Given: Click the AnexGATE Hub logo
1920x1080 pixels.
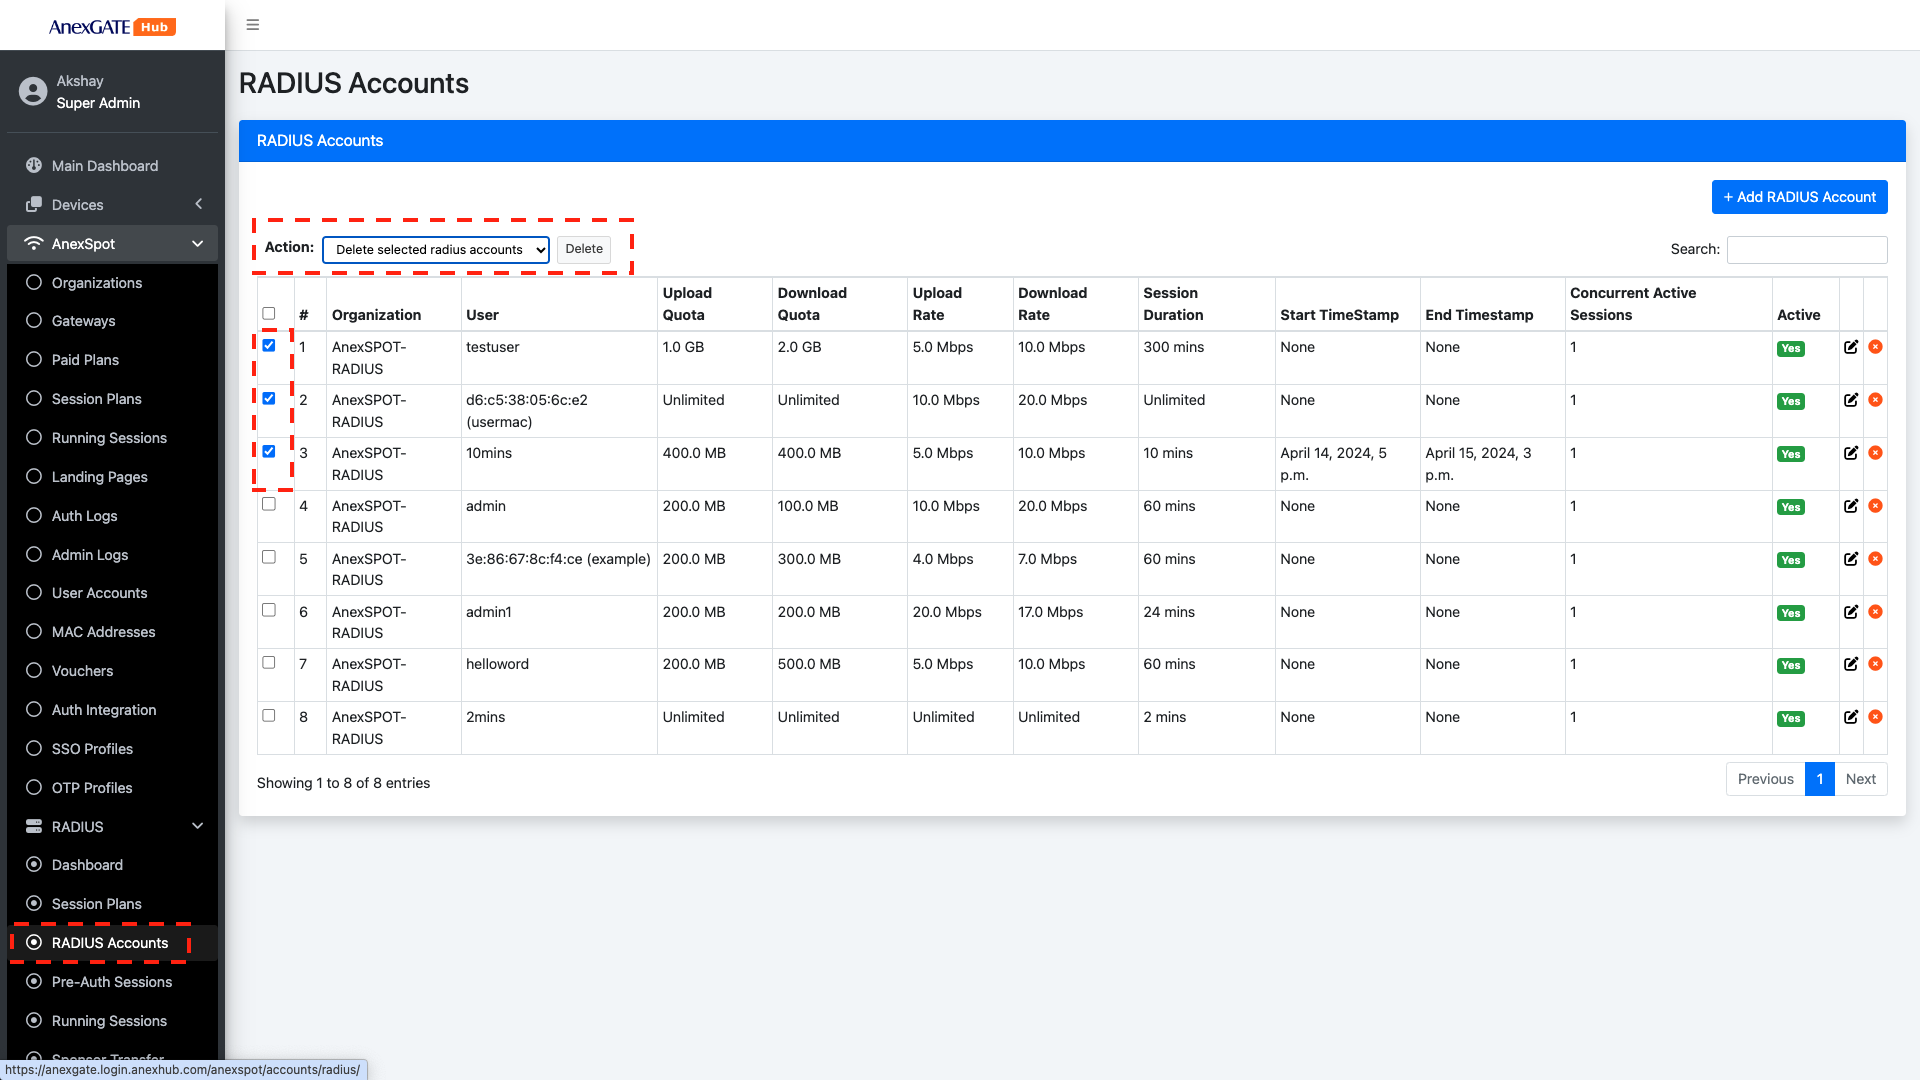Looking at the screenshot, I should click(x=112, y=27).
